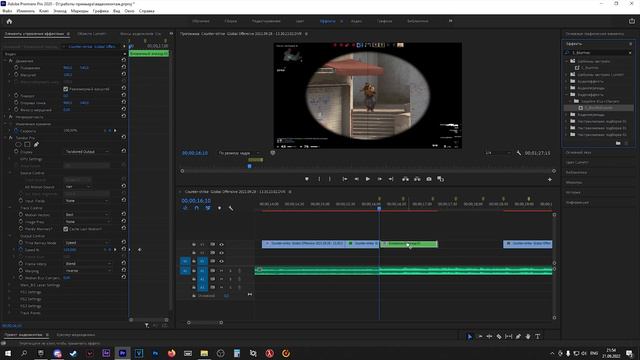640x360 pixels.
Task: Click Step Back one frame button
Action: point(356,179)
